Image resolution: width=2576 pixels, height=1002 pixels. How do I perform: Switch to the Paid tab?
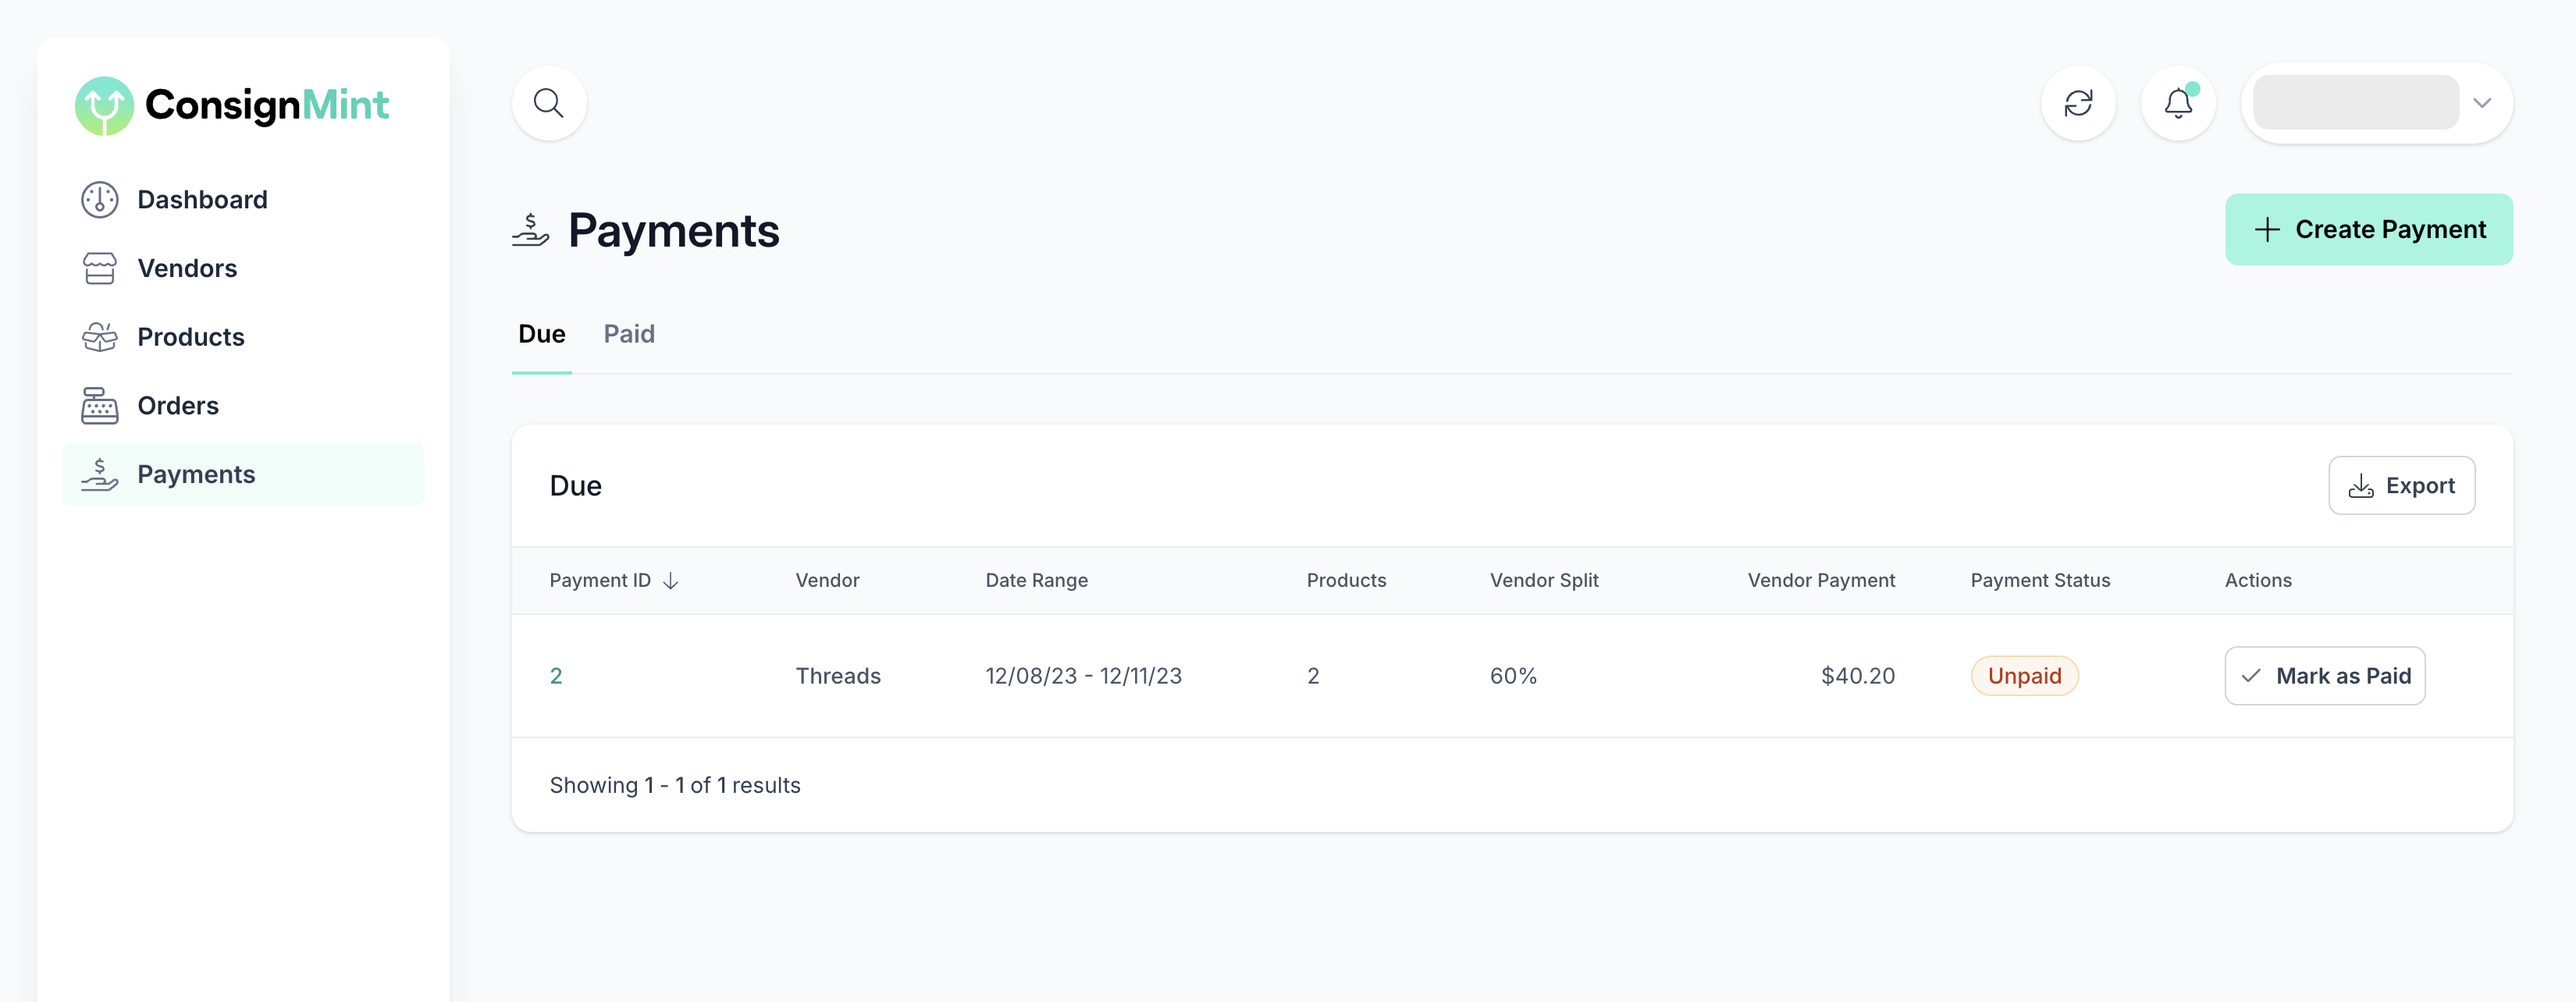click(629, 334)
